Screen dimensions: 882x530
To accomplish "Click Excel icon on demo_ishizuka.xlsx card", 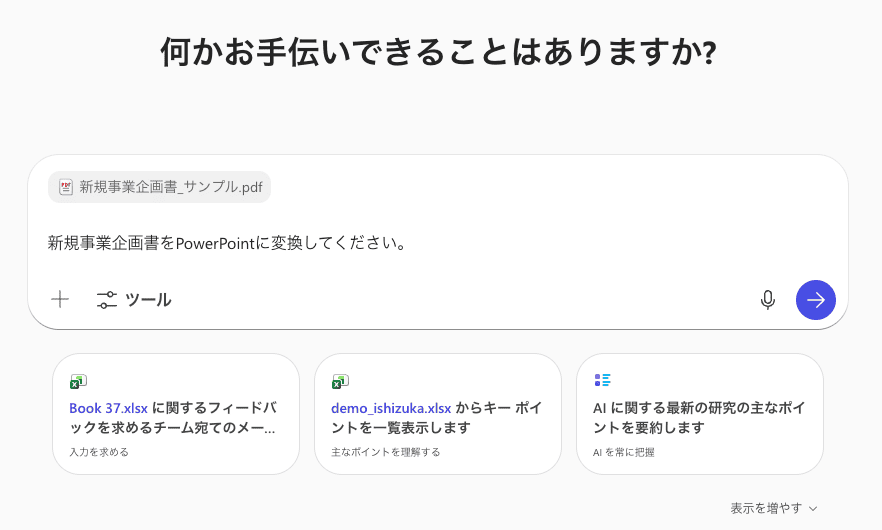I will point(340,381).
